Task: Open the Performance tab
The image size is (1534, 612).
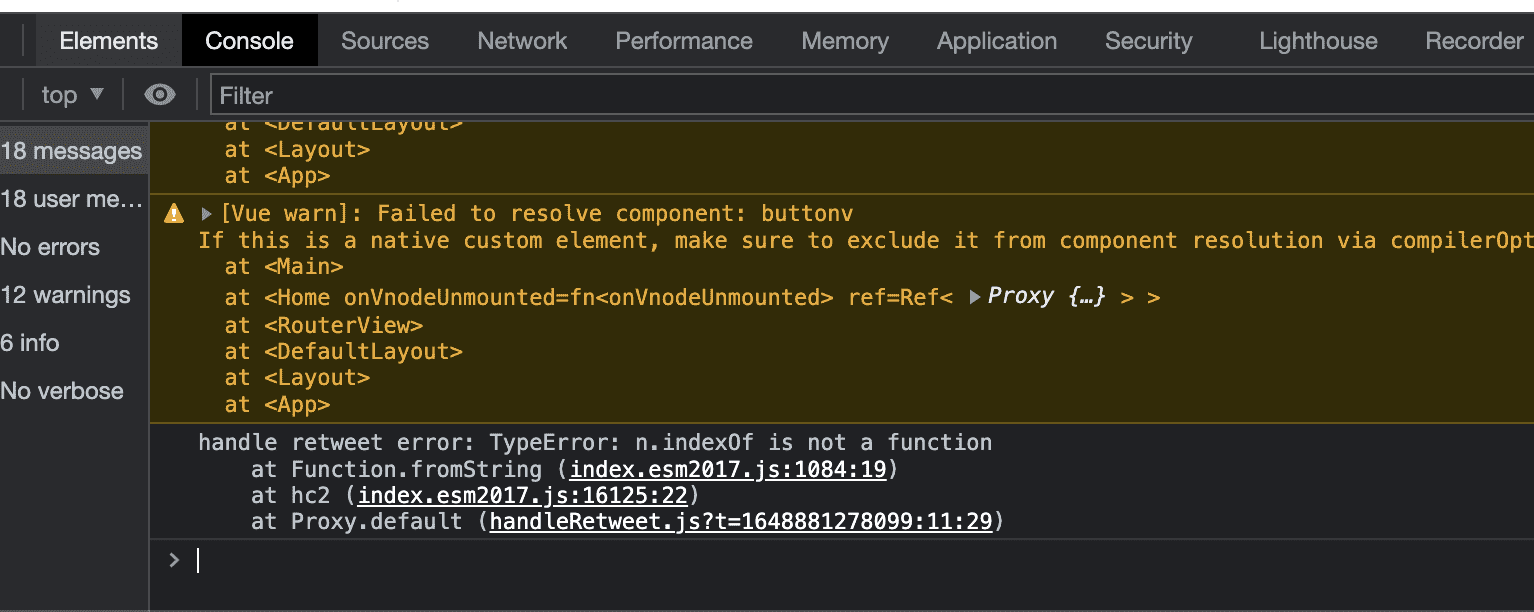Action: (x=684, y=41)
